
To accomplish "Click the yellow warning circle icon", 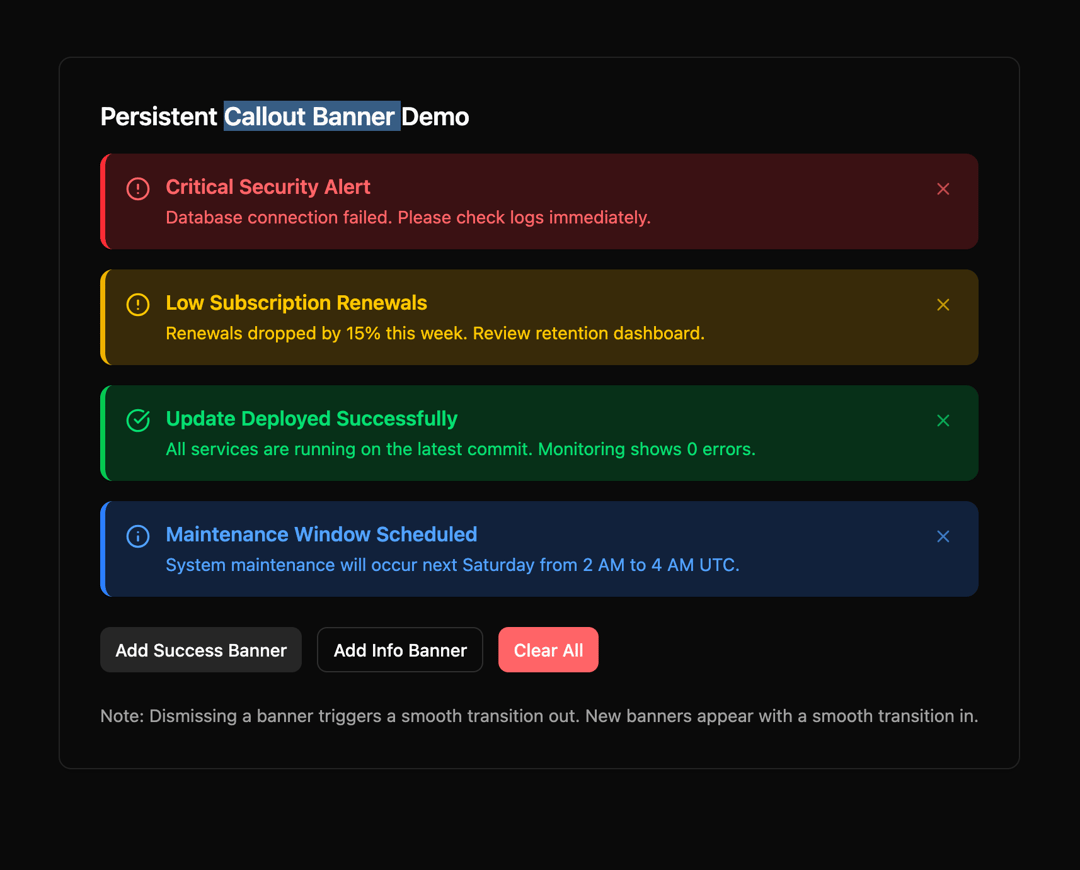I will (x=138, y=304).
